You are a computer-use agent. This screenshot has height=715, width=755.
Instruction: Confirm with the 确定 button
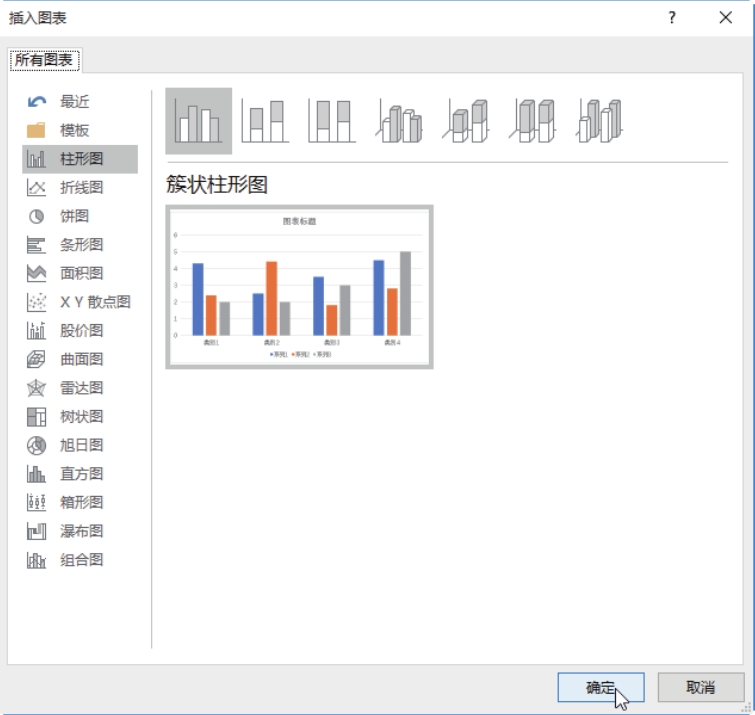pos(600,687)
